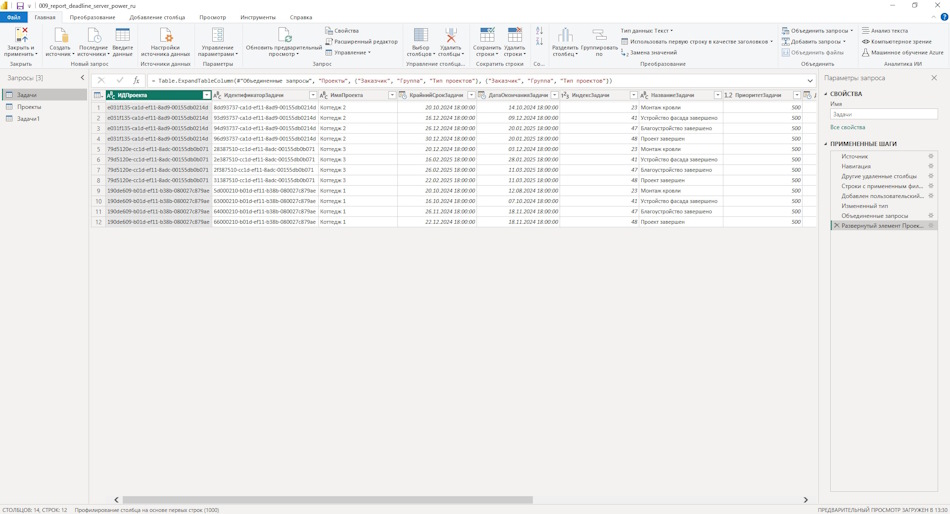The width and height of the screenshot is (950, 514).
Task: Cancel formula with the X icon
Action: [101, 81]
